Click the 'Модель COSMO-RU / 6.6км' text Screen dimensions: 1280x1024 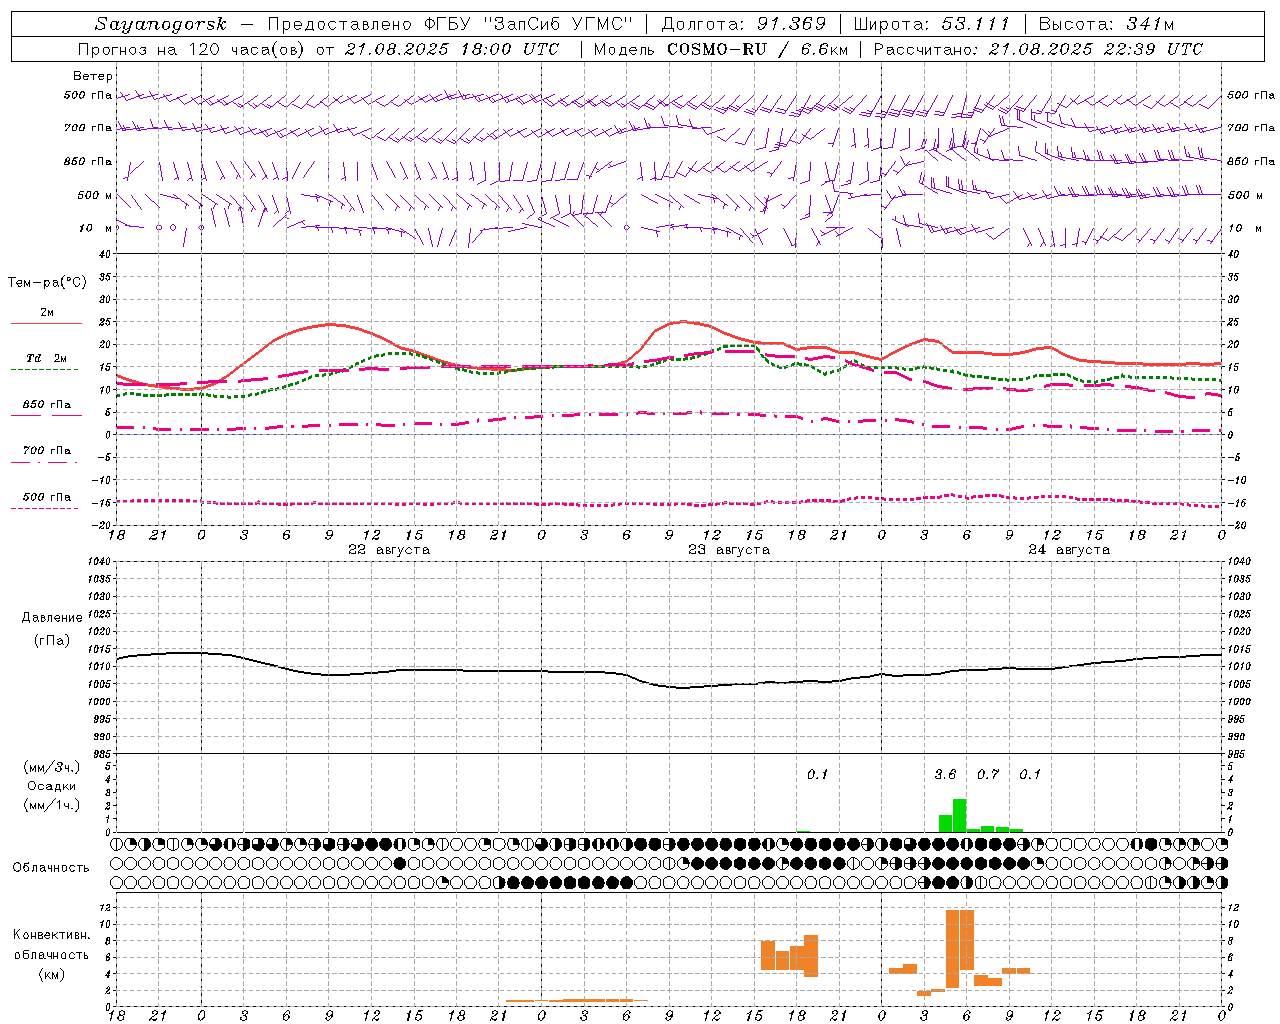[x=721, y=49]
